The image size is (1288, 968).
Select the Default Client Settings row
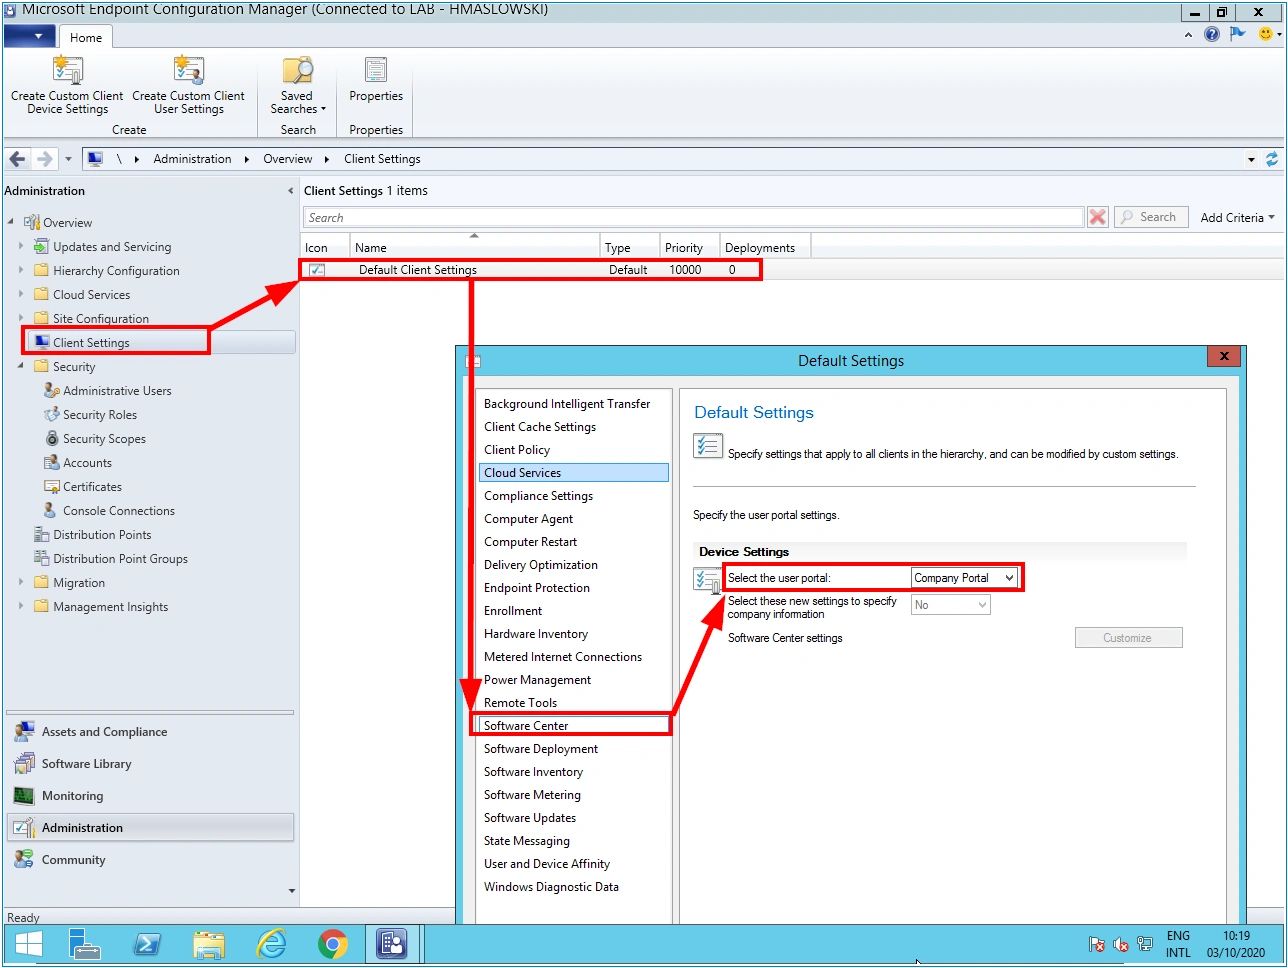click(x=418, y=270)
